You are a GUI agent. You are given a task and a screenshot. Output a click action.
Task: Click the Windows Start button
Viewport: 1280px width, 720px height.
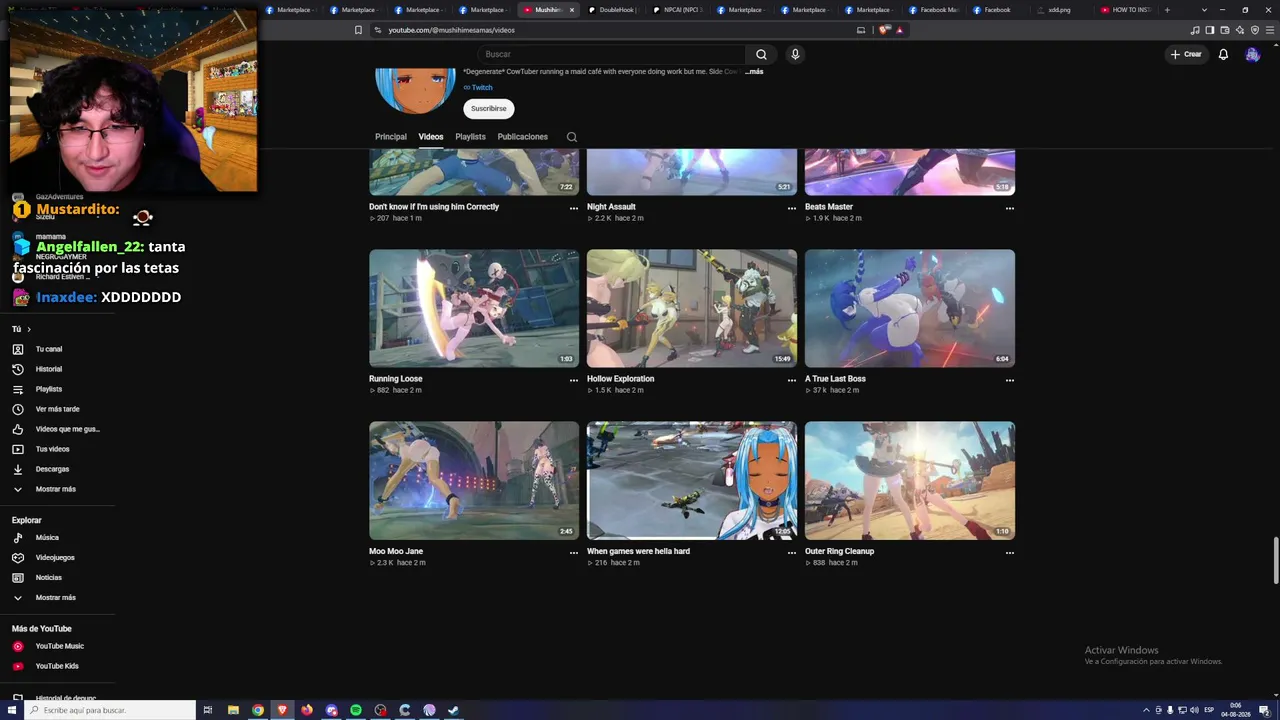click(12, 710)
